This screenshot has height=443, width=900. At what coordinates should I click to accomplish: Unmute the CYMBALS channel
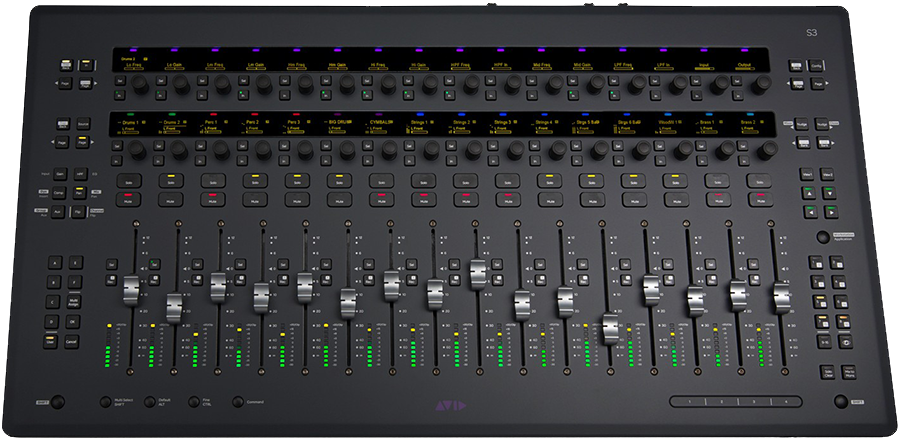tap(382, 200)
